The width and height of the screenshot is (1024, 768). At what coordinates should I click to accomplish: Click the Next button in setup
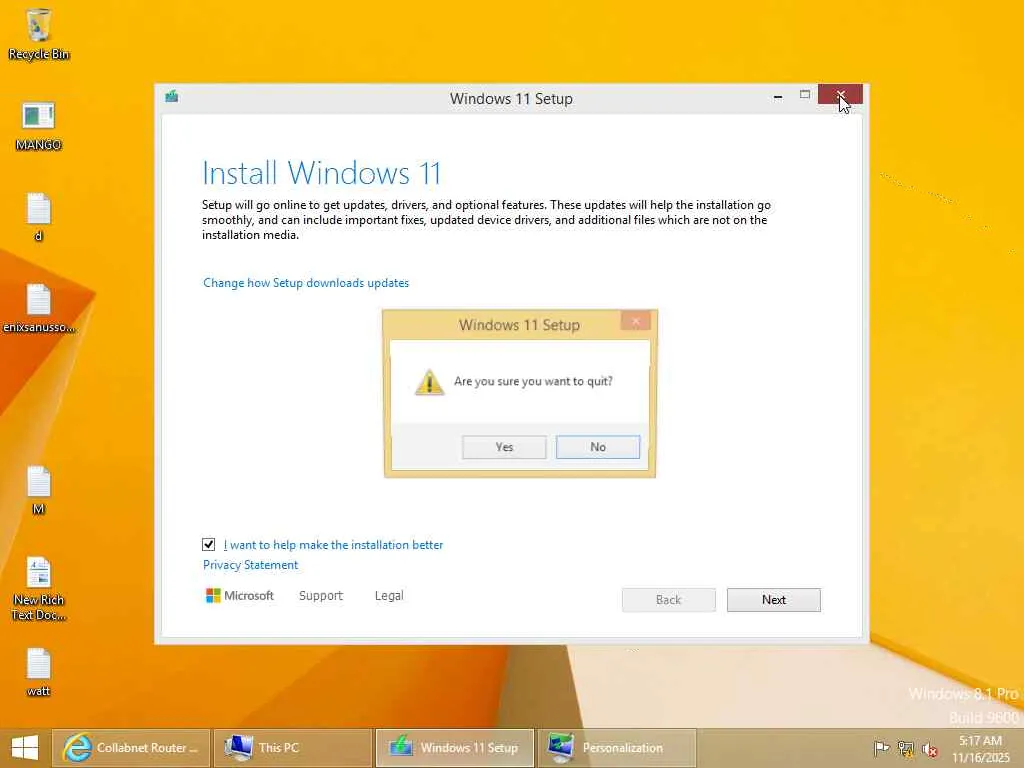pos(773,600)
